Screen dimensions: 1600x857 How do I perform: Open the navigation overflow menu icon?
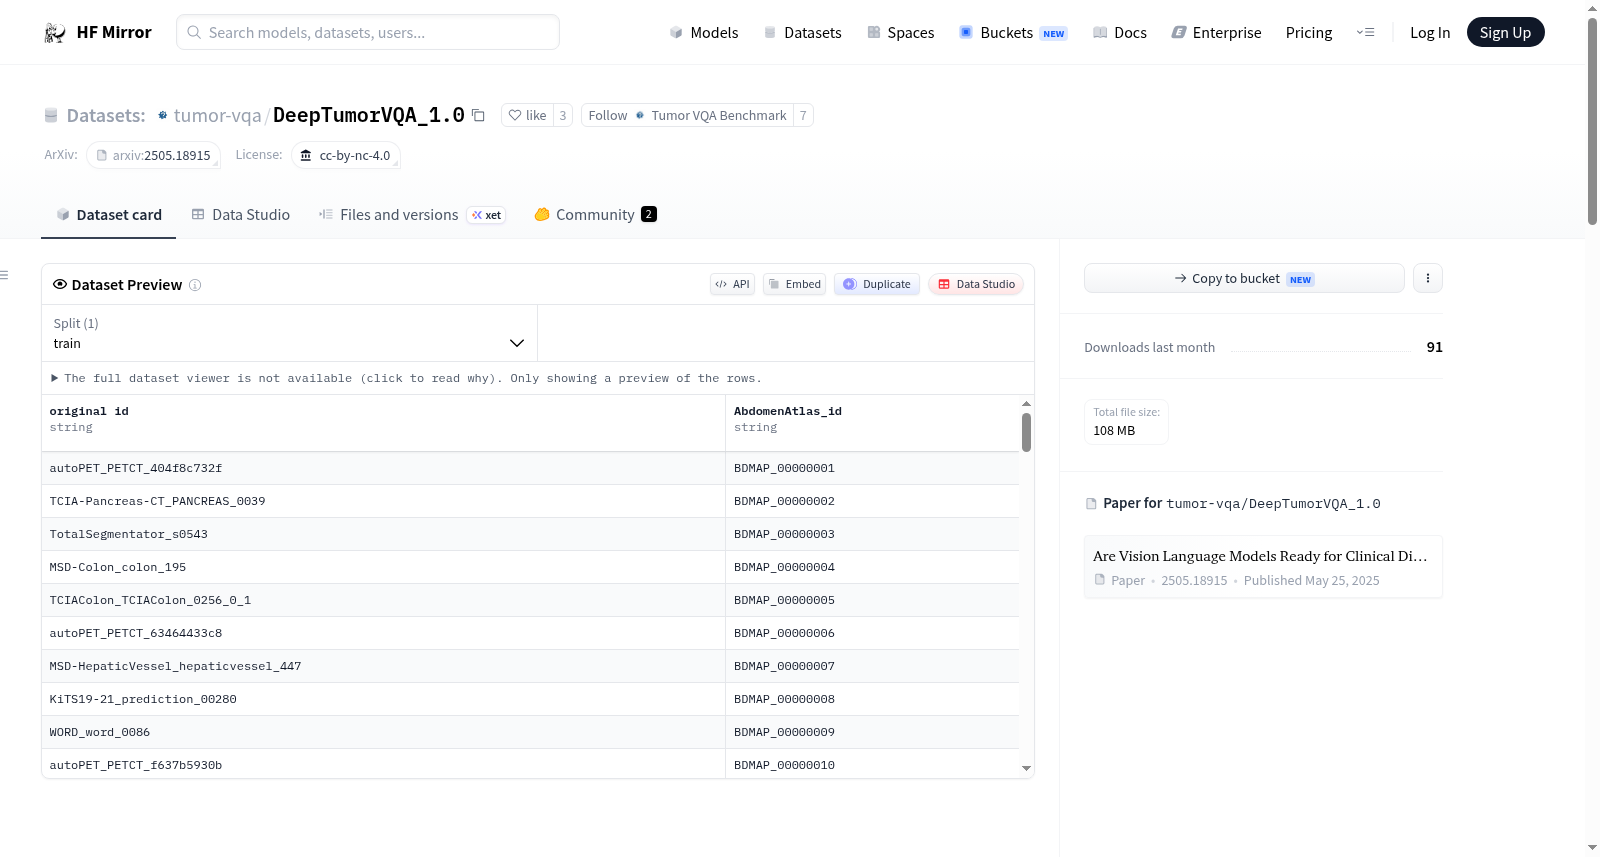[1365, 33]
